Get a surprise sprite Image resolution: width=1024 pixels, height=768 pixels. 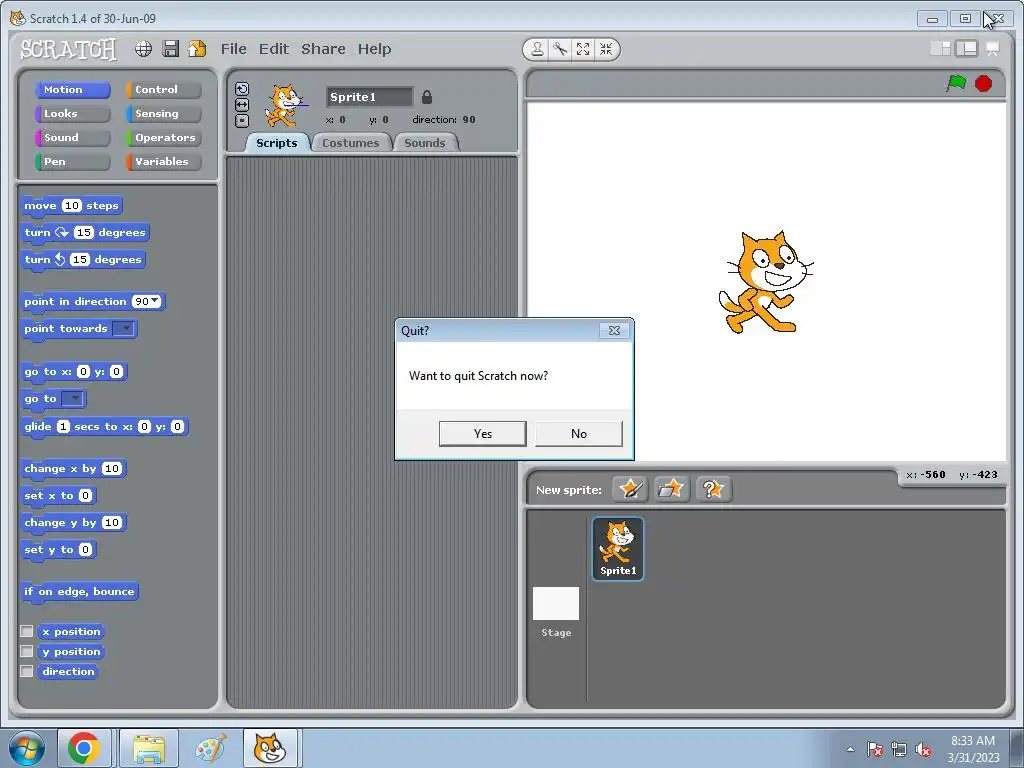(x=713, y=489)
